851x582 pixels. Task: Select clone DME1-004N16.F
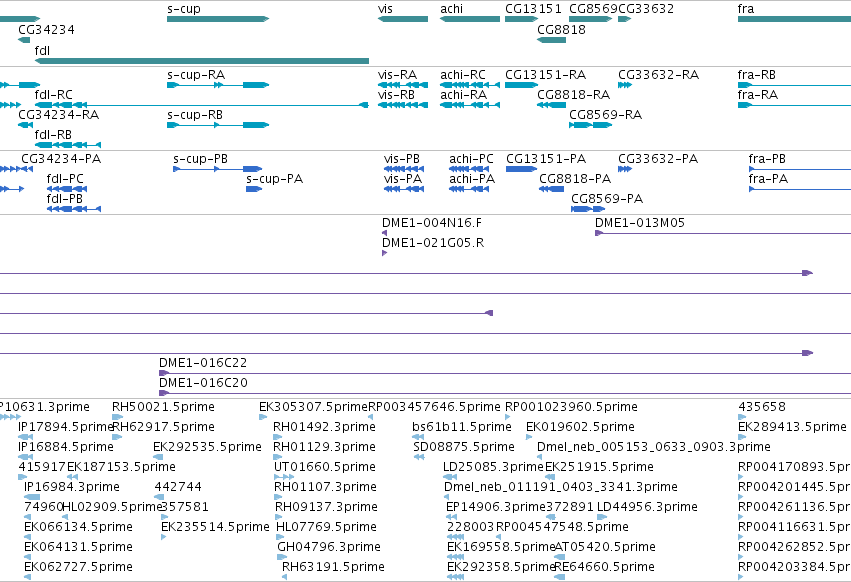384,233
